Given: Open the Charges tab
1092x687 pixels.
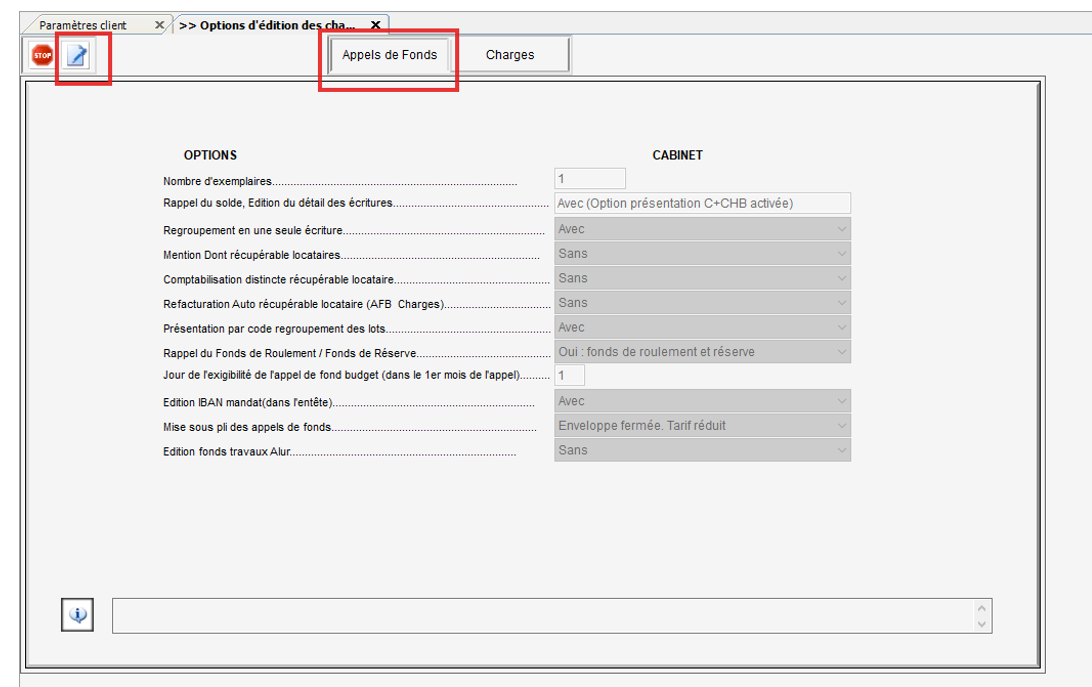Looking at the screenshot, I should [510, 55].
